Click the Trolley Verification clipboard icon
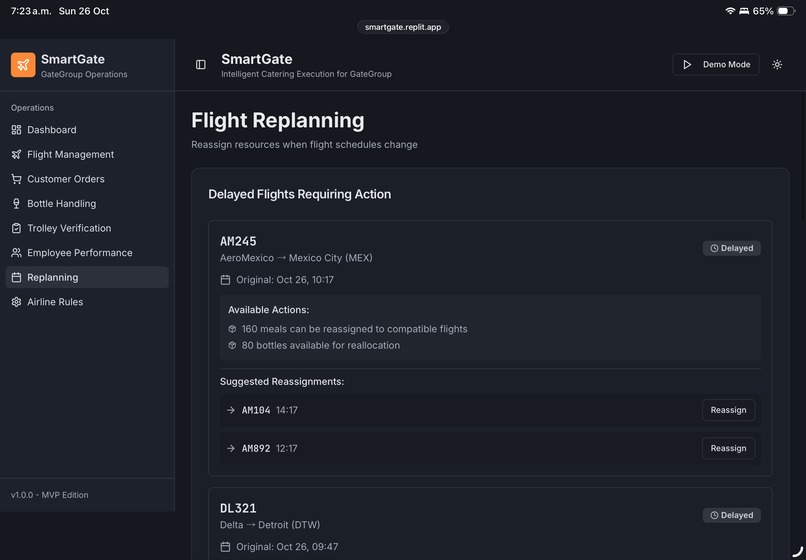Viewport: 806px width, 560px height. pyautogui.click(x=16, y=228)
